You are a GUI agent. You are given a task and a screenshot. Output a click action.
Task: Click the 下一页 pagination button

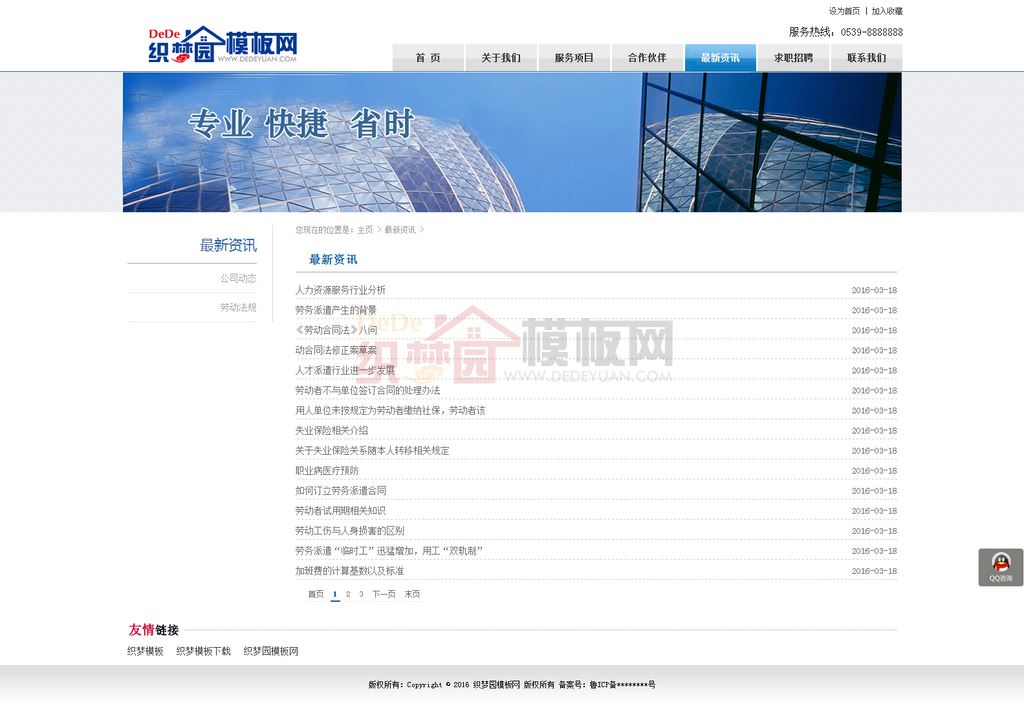pyautogui.click(x=383, y=594)
